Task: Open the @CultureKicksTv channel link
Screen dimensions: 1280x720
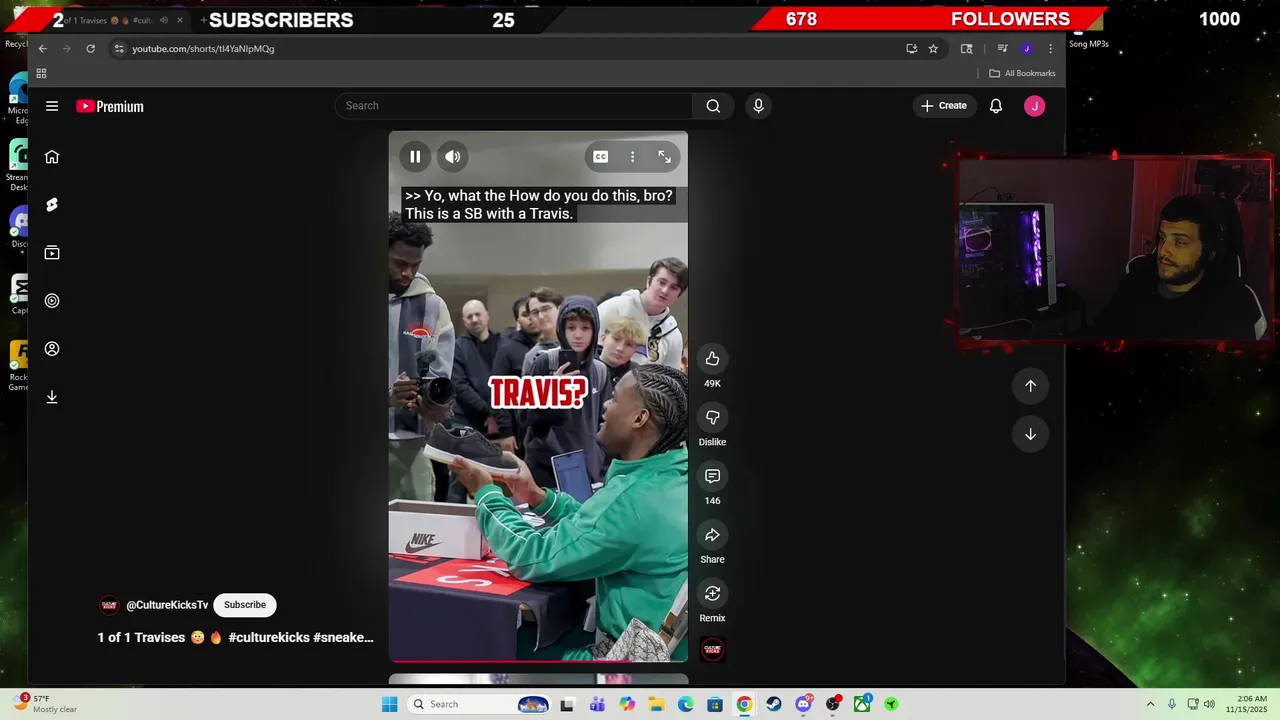Action: coord(167,605)
